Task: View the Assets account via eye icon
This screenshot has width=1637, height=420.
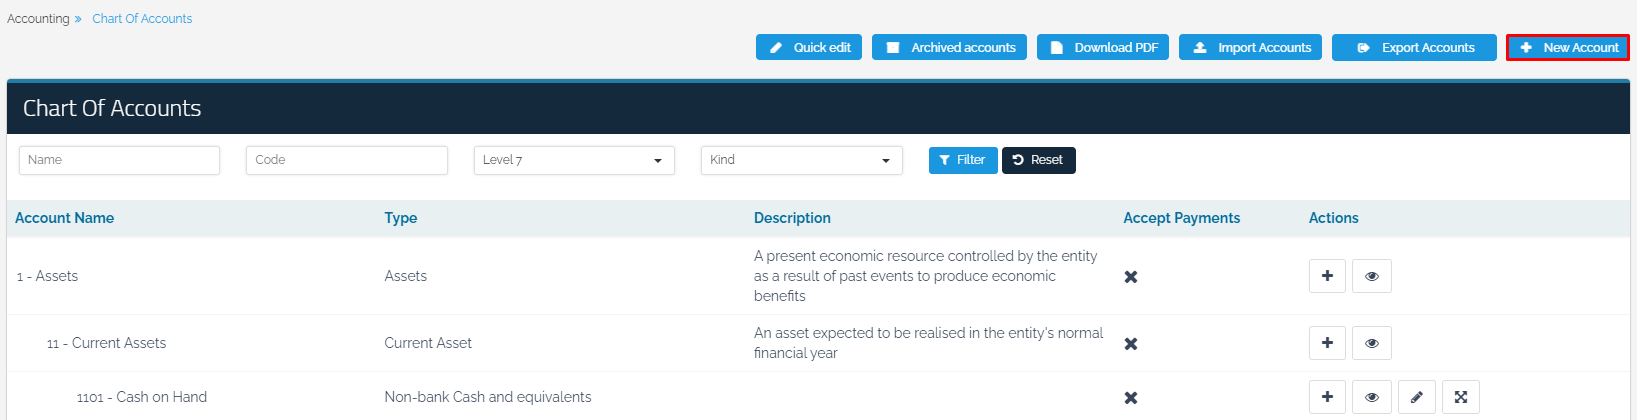Action: (x=1371, y=276)
